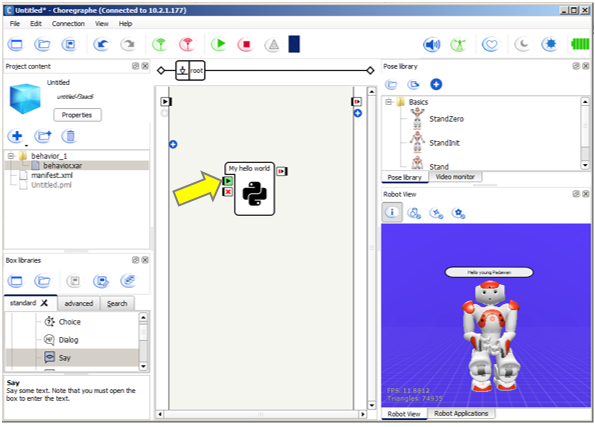Switch to the advanced box library tab

(x=79, y=303)
